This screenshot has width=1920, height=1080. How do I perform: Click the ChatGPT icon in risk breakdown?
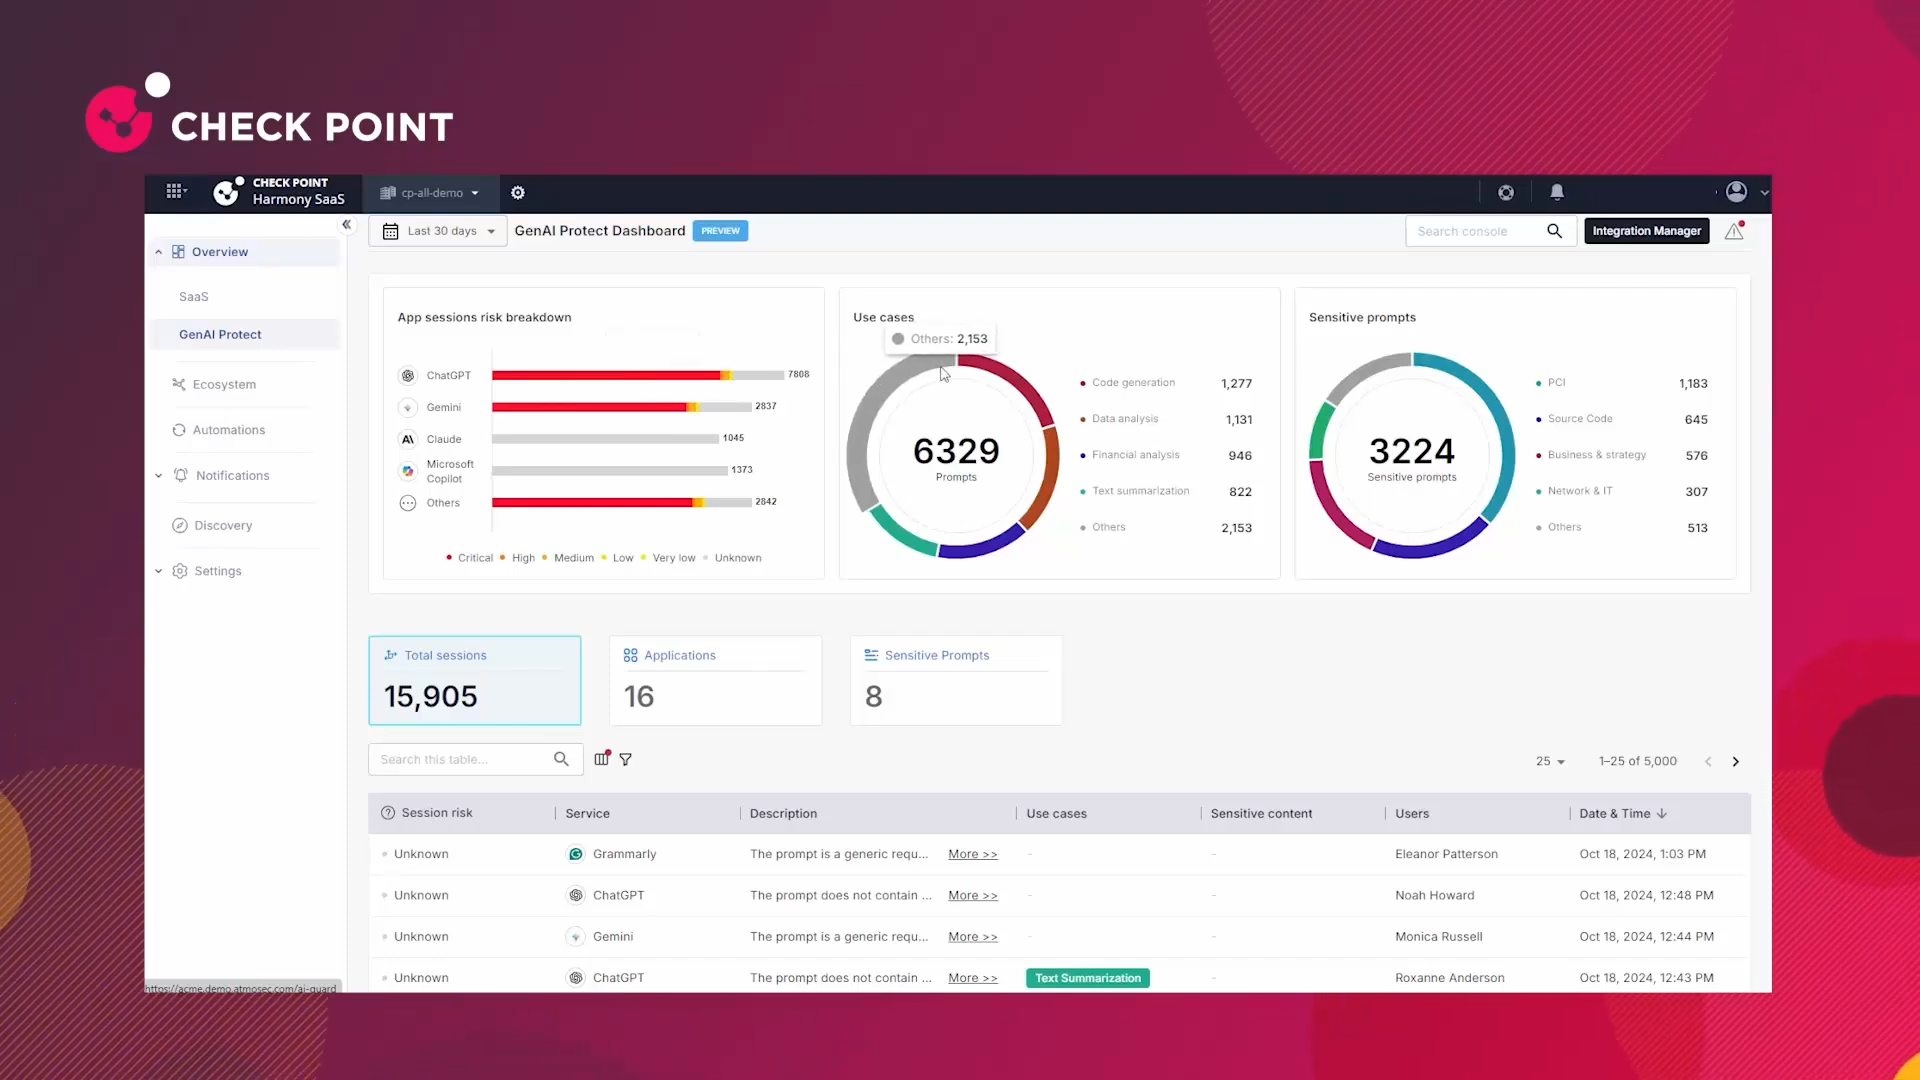pyautogui.click(x=408, y=376)
